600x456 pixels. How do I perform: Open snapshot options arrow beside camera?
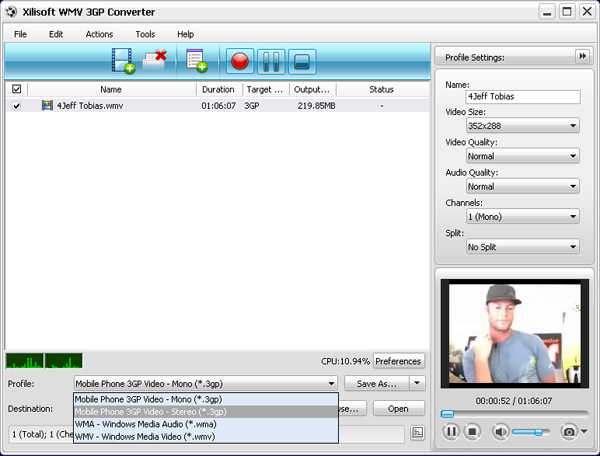coord(584,432)
